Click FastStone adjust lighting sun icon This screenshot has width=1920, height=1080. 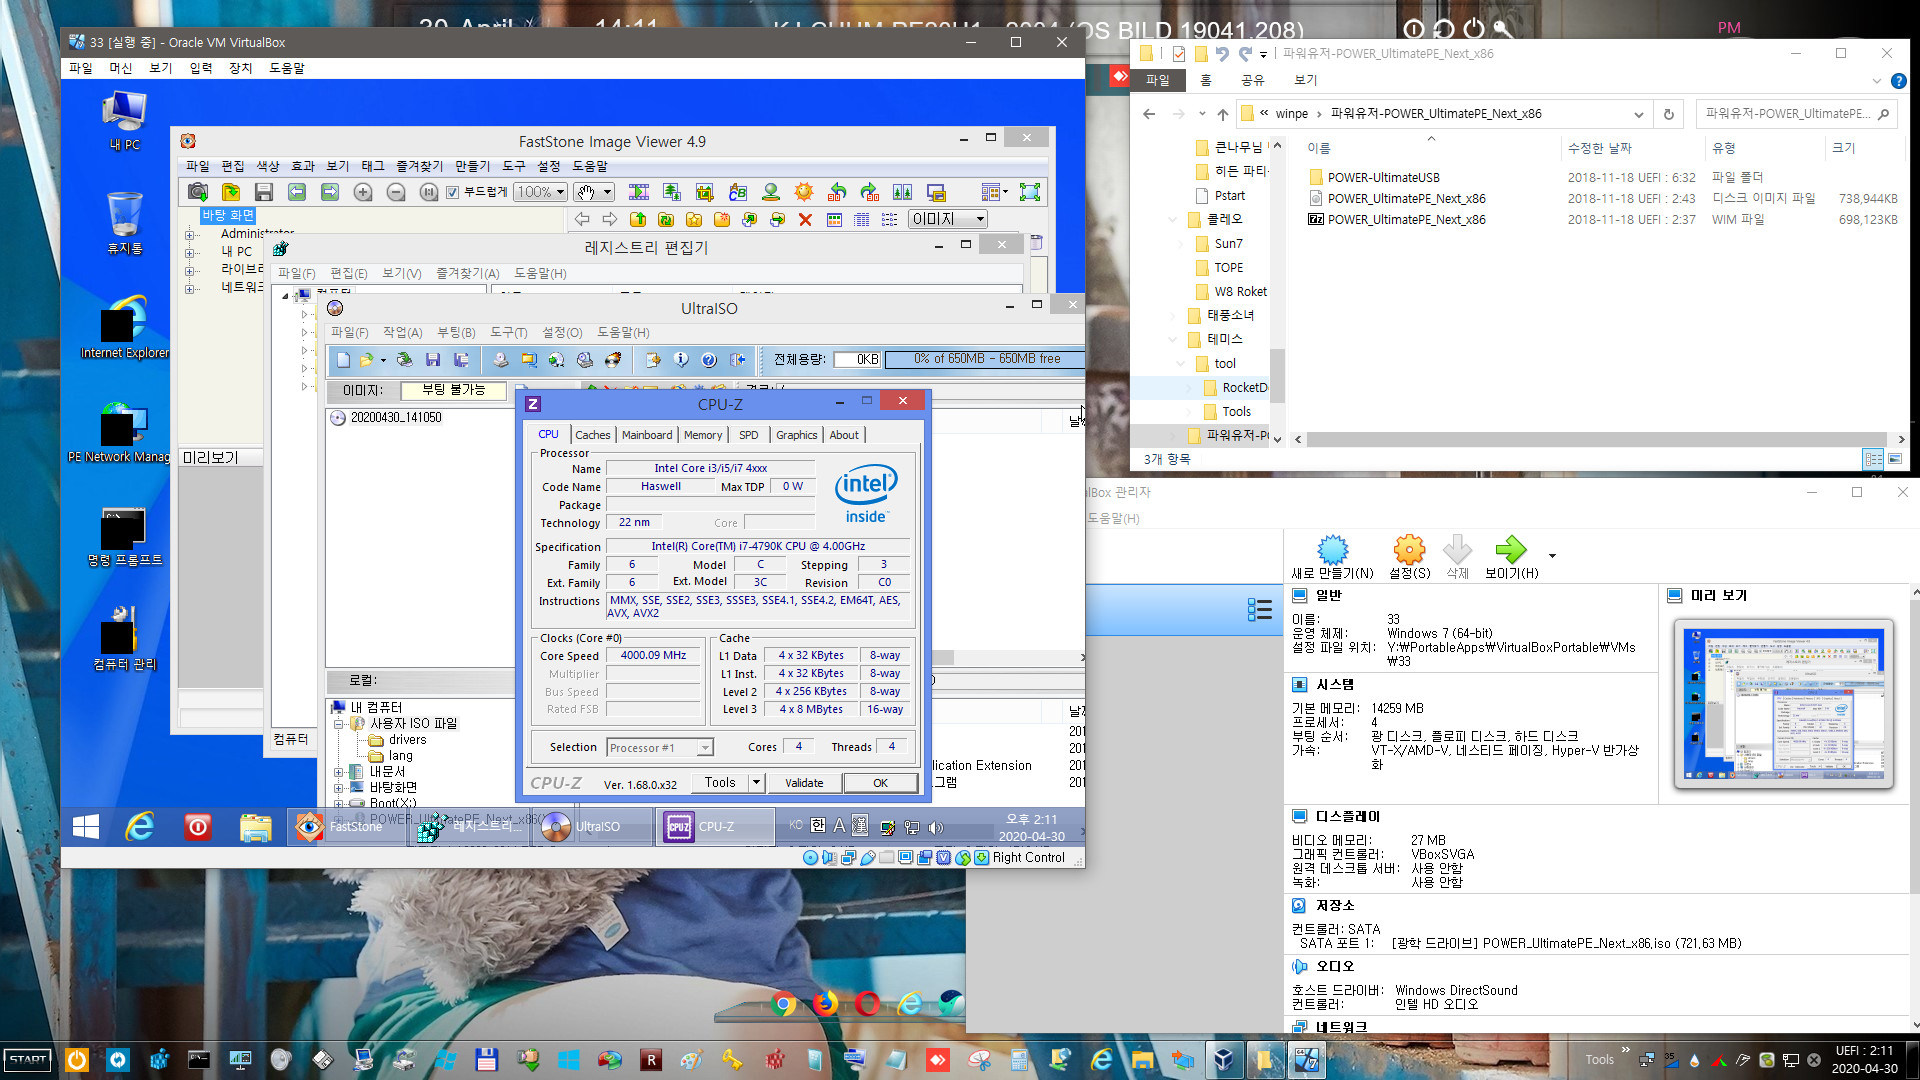click(x=804, y=192)
